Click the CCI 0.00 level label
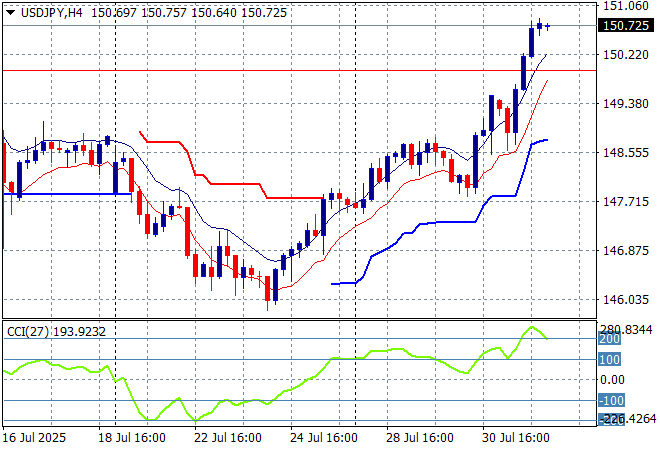The width and height of the screenshot is (660, 450). [x=612, y=380]
